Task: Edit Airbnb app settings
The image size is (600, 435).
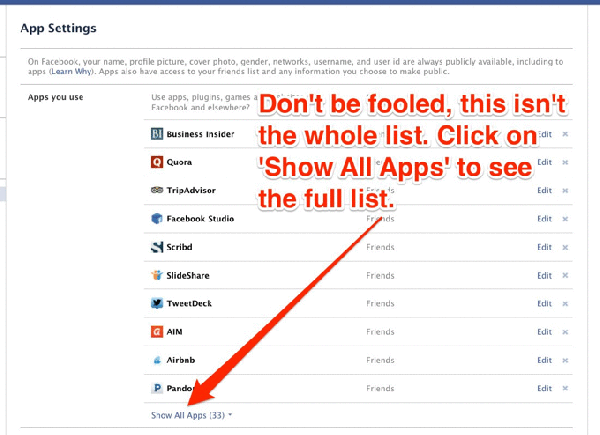Action: (x=545, y=360)
